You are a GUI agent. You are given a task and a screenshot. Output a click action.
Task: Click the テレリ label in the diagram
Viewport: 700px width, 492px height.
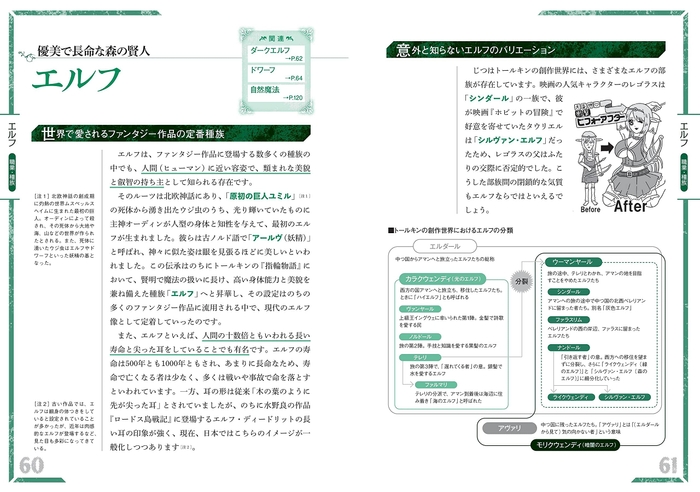419,355
